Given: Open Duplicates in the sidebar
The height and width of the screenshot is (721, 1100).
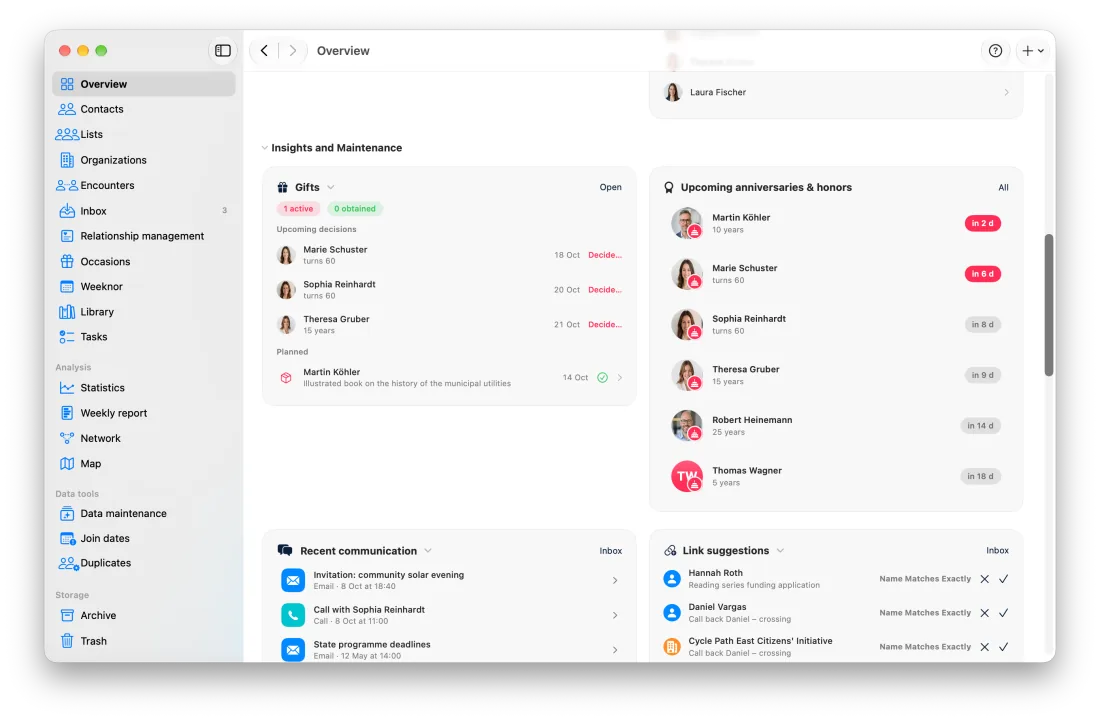Looking at the screenshot, I should pyautogui.click(x=144, y=562).
